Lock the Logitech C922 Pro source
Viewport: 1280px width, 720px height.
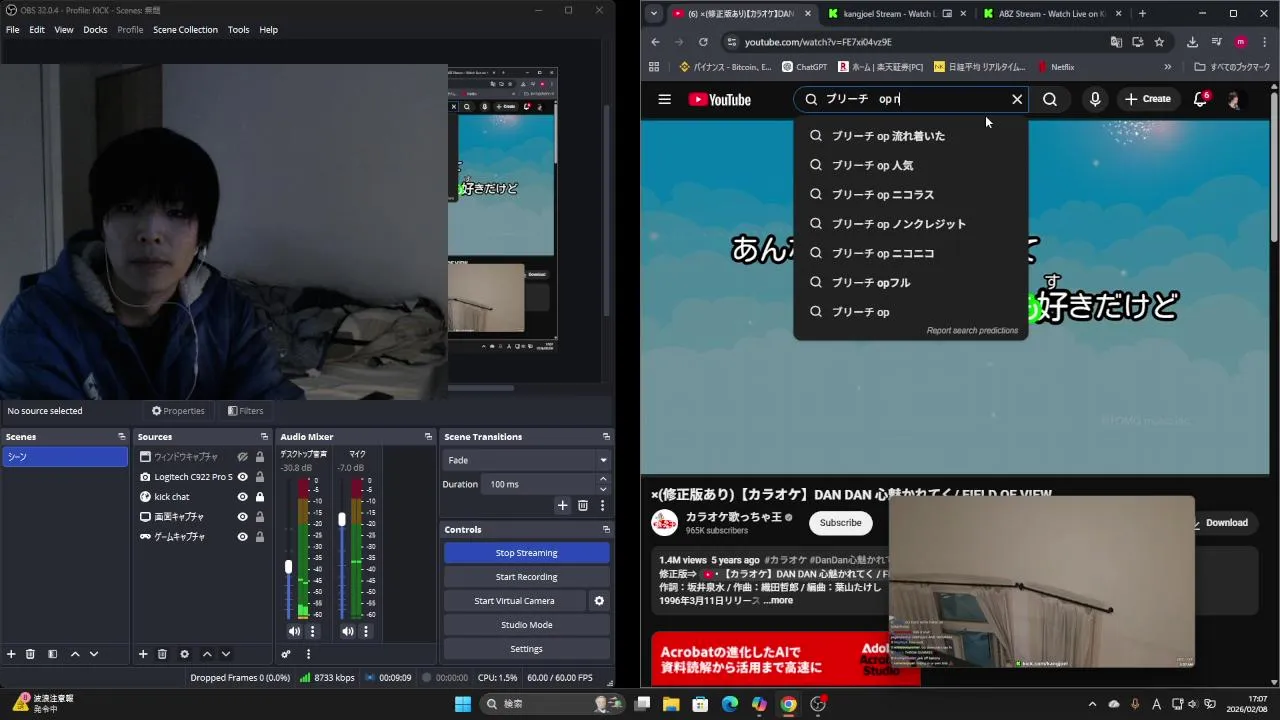tap(260, 477)
